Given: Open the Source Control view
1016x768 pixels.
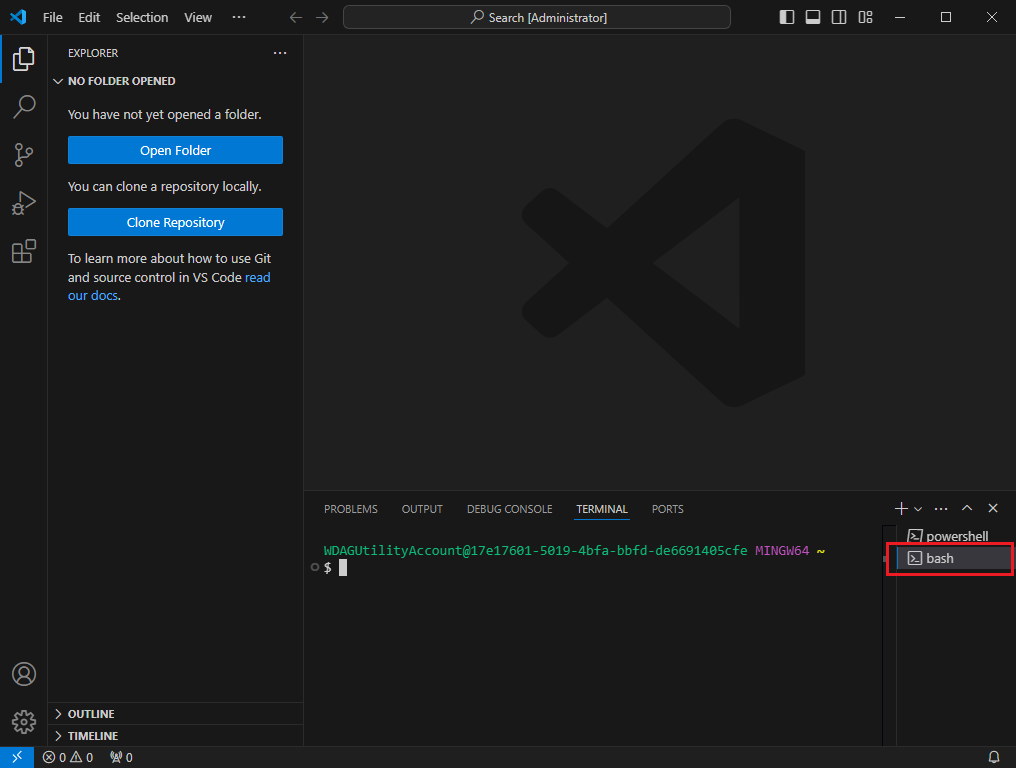Looking at the screenshot, I should (x=24, y=155).
